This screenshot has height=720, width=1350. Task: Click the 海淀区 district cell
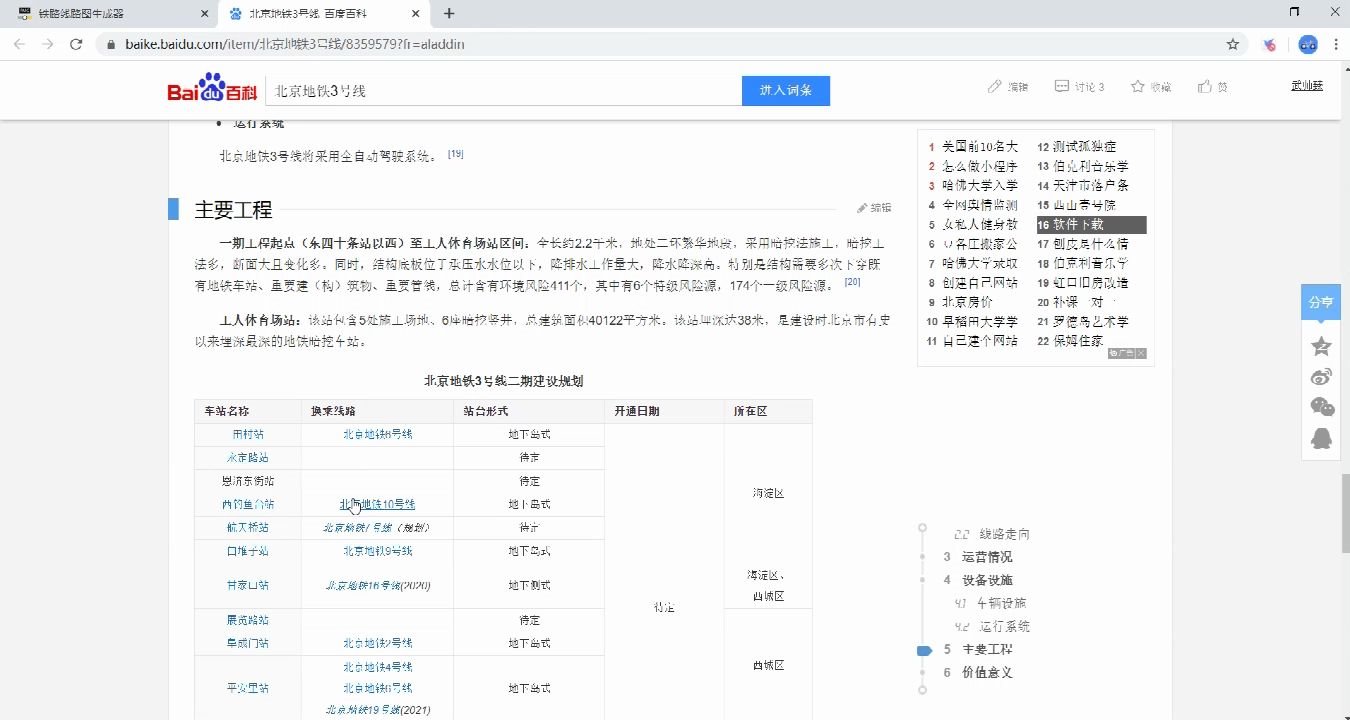tap(768, 493)
